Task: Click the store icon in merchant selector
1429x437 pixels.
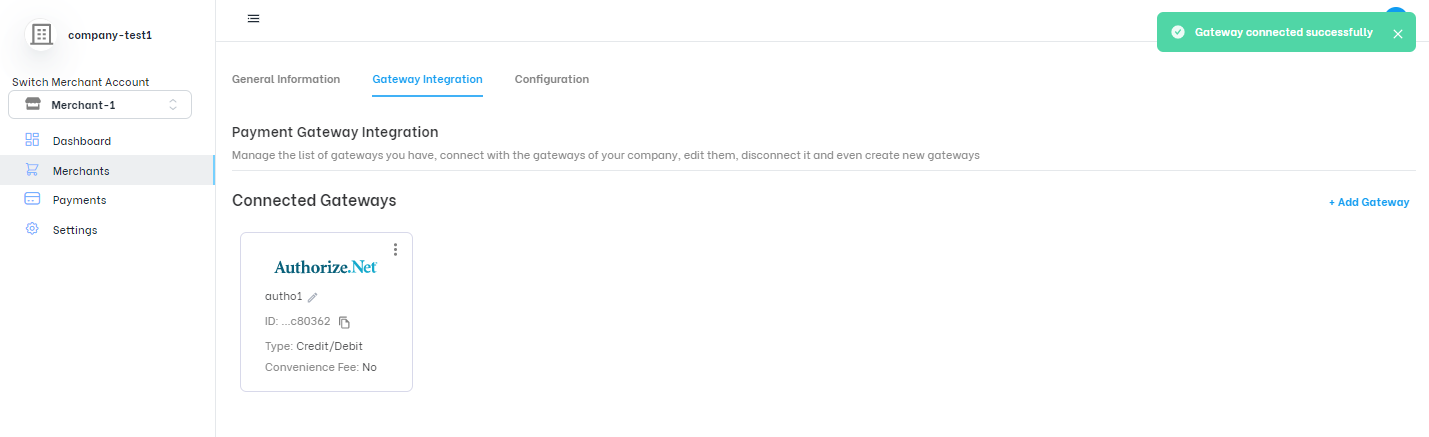Action: pyautogui.click(x=33, y=104)
